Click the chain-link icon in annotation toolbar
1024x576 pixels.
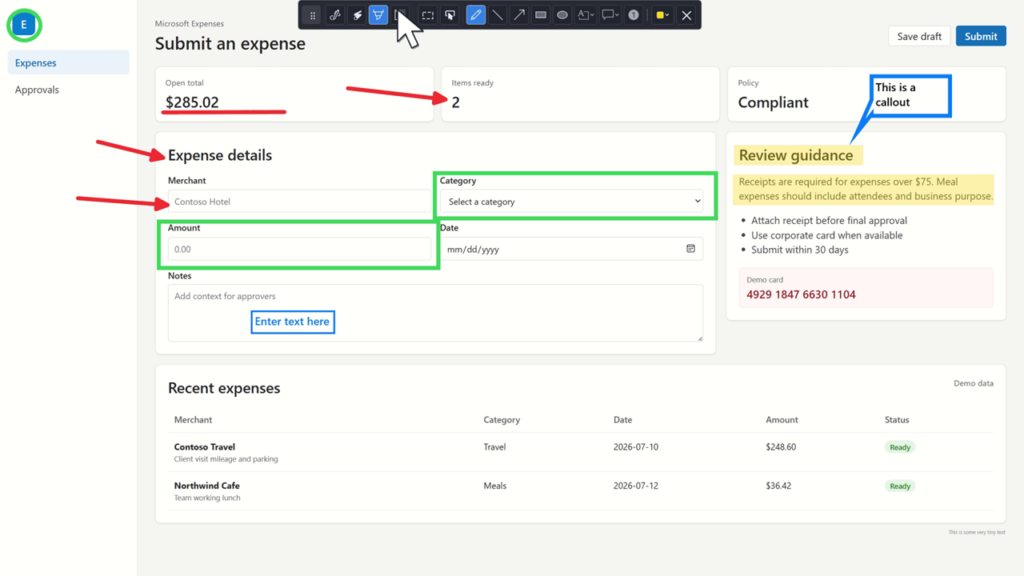(335, 15)
